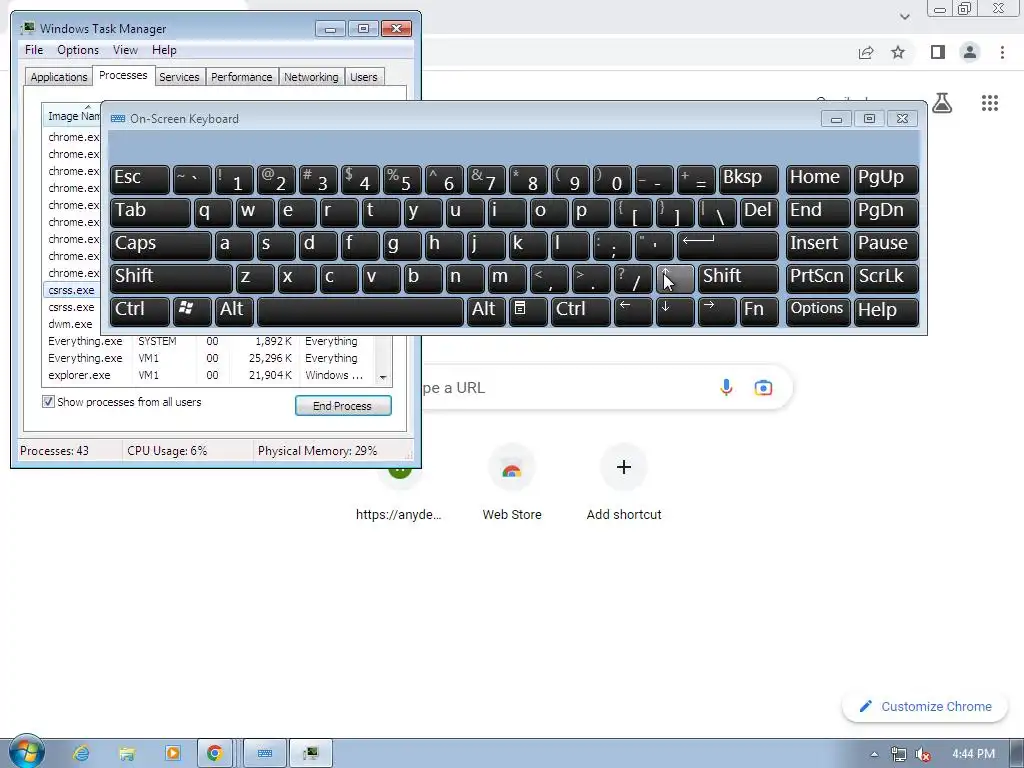Toggle the right Shift key on keyboard

[739, 279]
